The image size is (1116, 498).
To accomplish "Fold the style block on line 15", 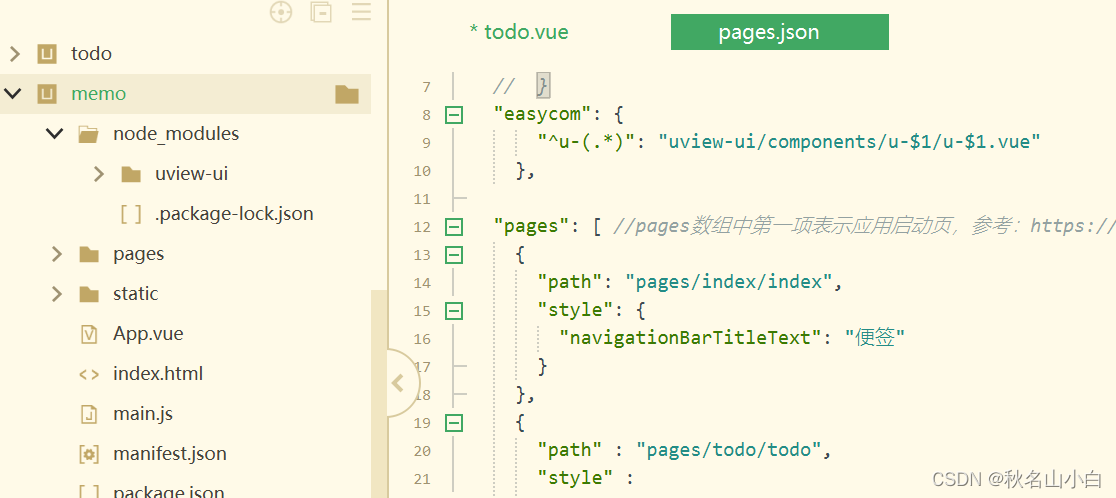I will (x=453, y=311).
